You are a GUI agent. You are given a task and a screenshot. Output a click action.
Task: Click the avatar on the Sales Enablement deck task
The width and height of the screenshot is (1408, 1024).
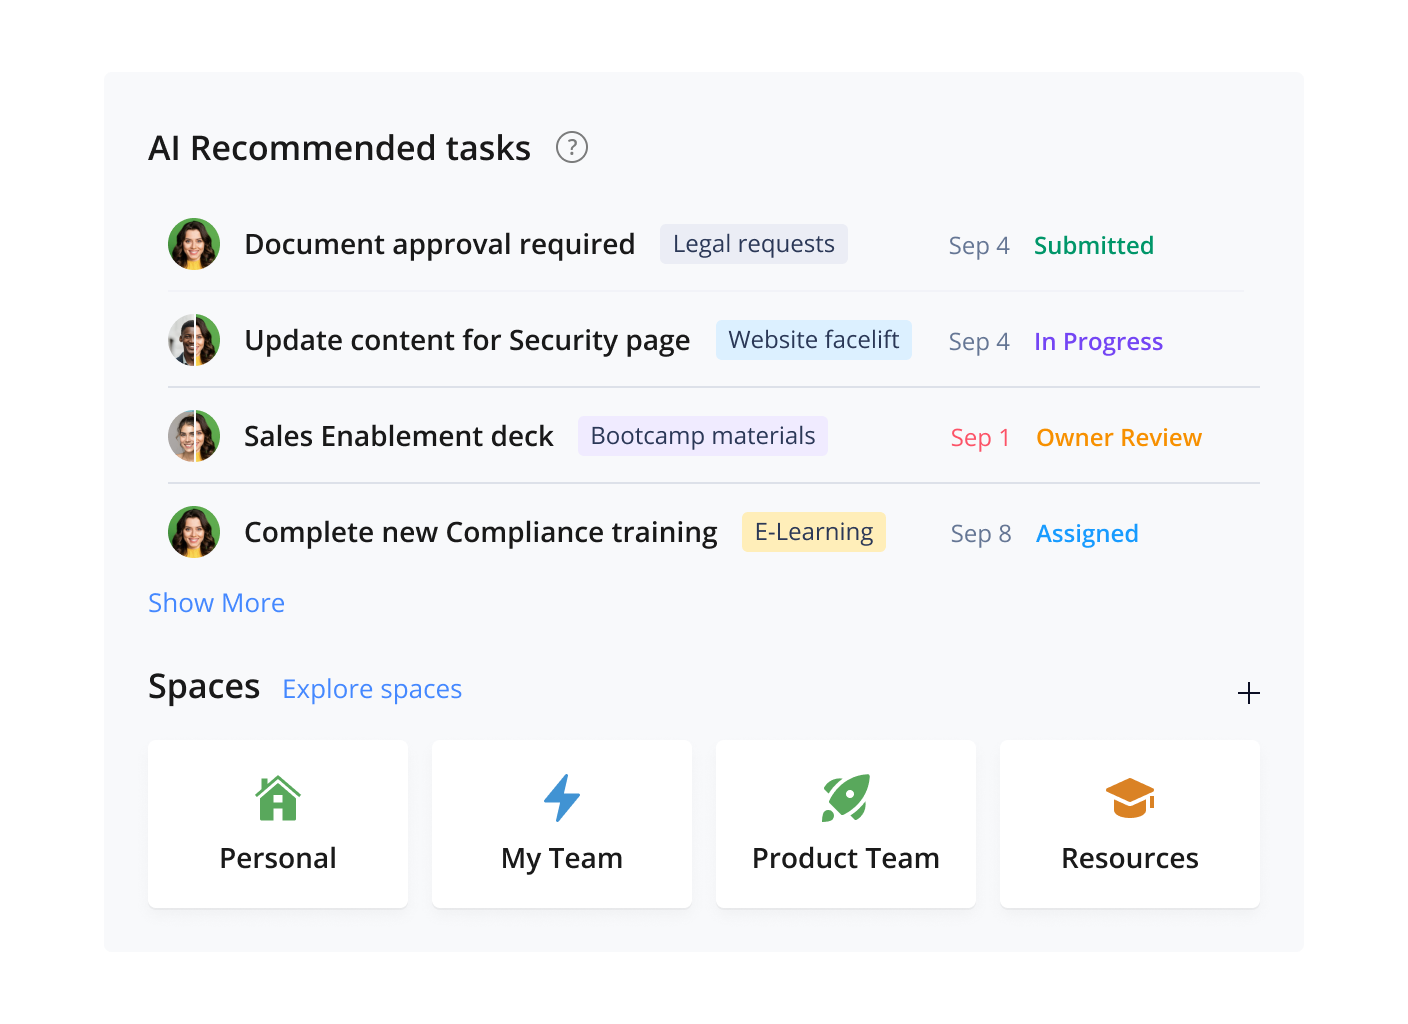click(x=193, y=436)
